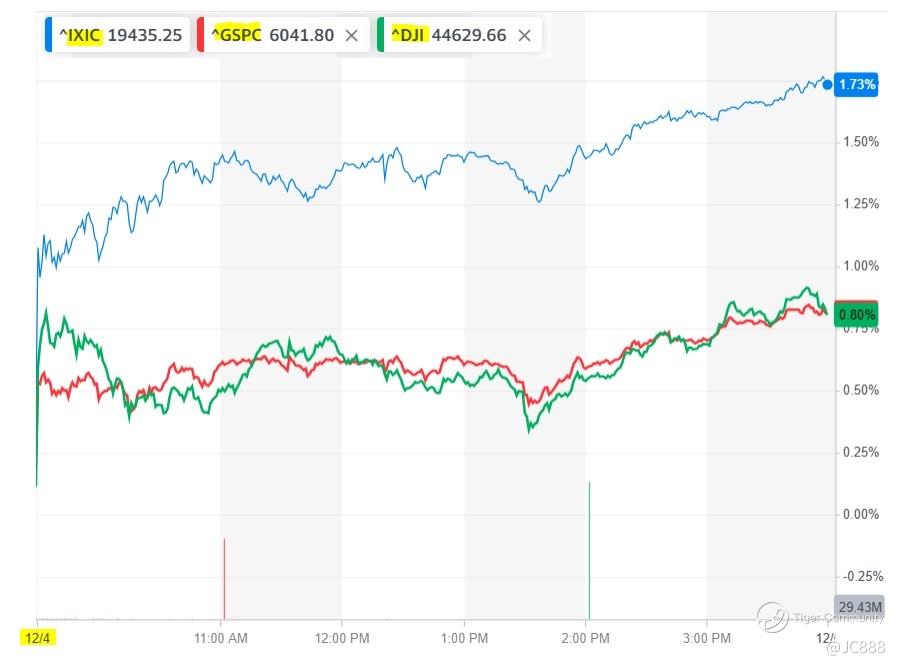Click the green 0.80% value tag
Viewport: 903px width, 668px height.
point(856,315)
